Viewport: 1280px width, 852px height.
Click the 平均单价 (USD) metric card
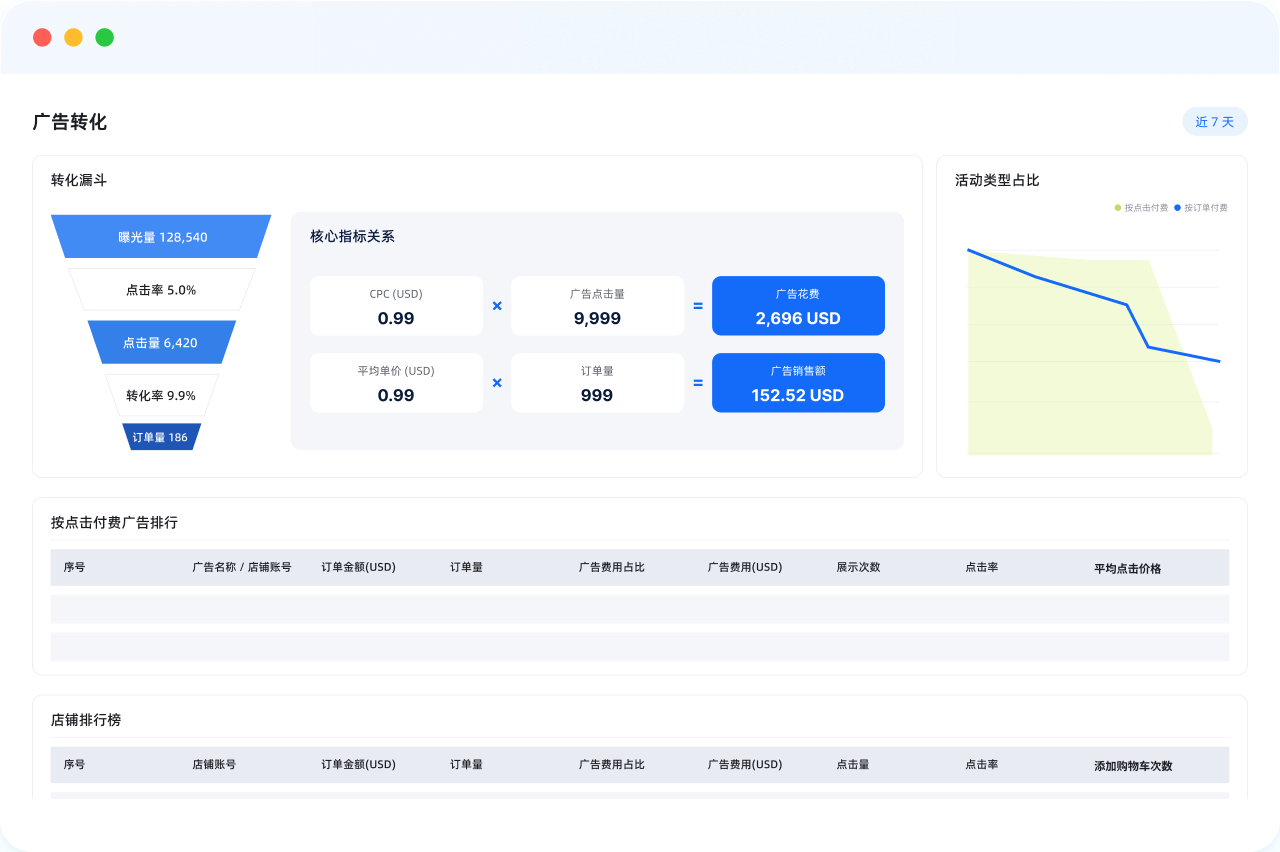point(396,383)
